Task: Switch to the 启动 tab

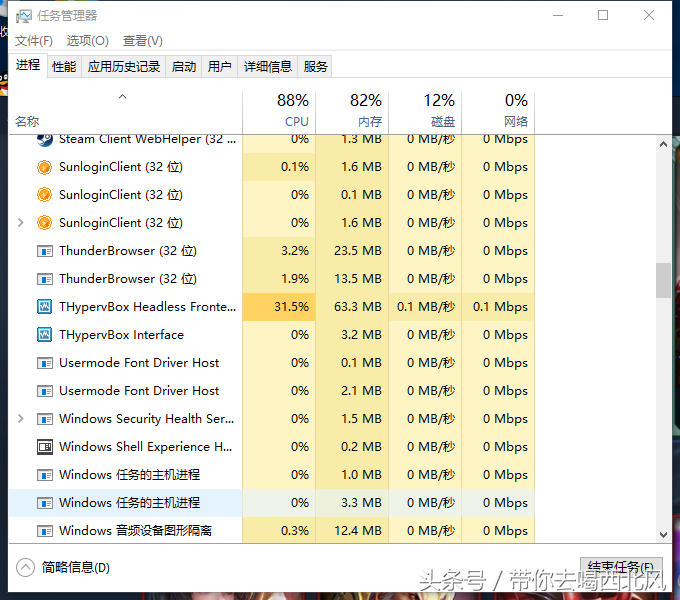Action: pyautogui.click(x=184, y=67)
